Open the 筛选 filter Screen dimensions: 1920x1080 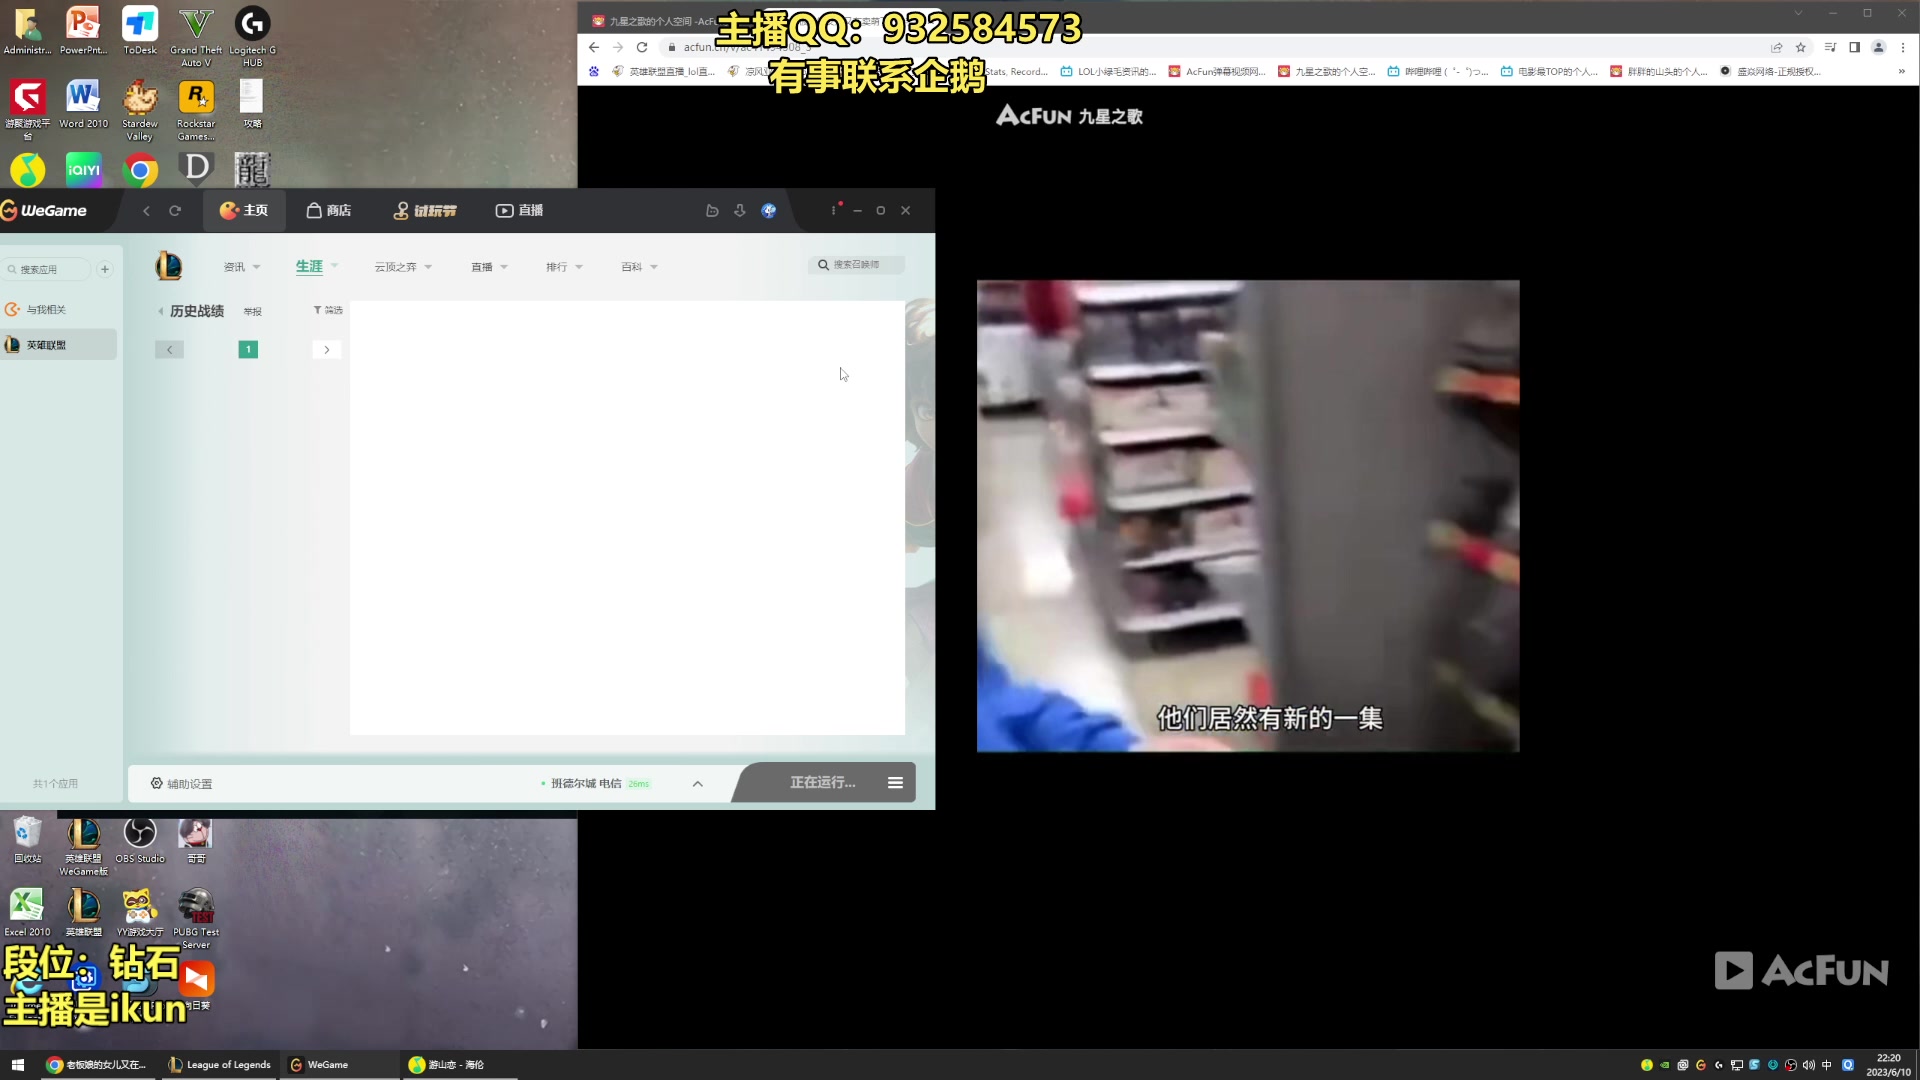(328, 310)
